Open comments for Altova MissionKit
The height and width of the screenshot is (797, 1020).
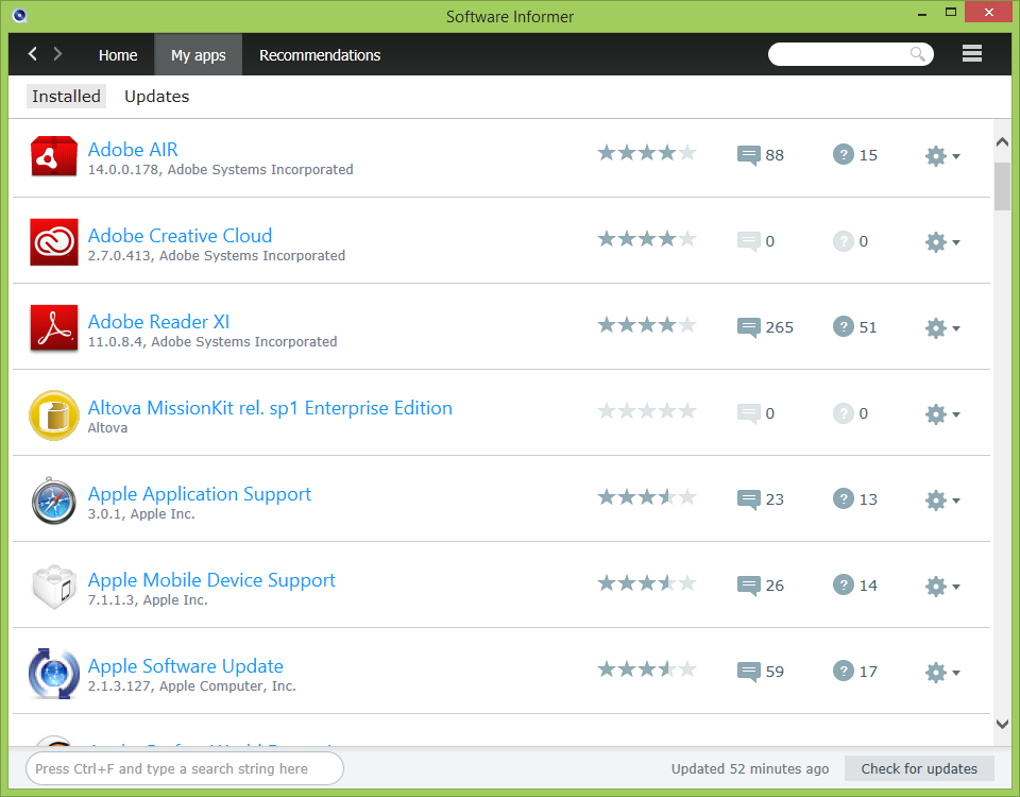pyautogui.click(x=756, y=413)
